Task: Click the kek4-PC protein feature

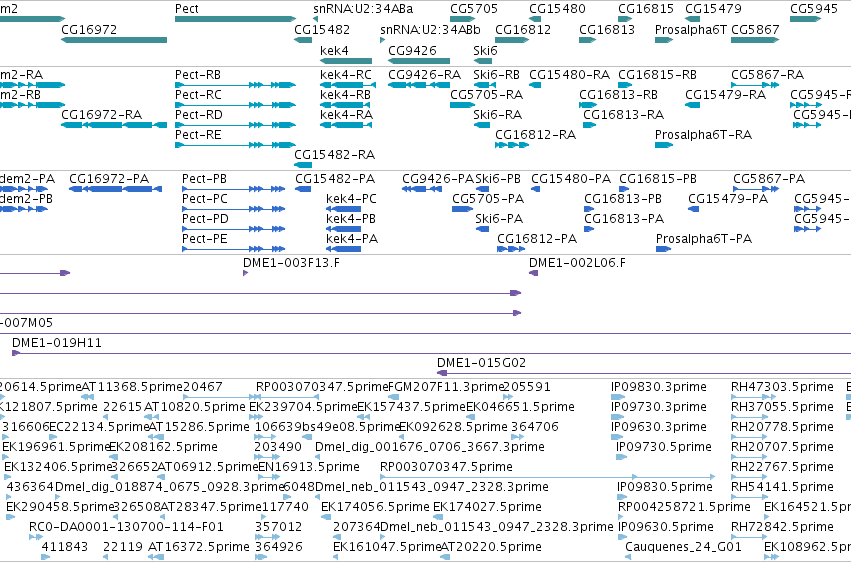Action: 344,209
